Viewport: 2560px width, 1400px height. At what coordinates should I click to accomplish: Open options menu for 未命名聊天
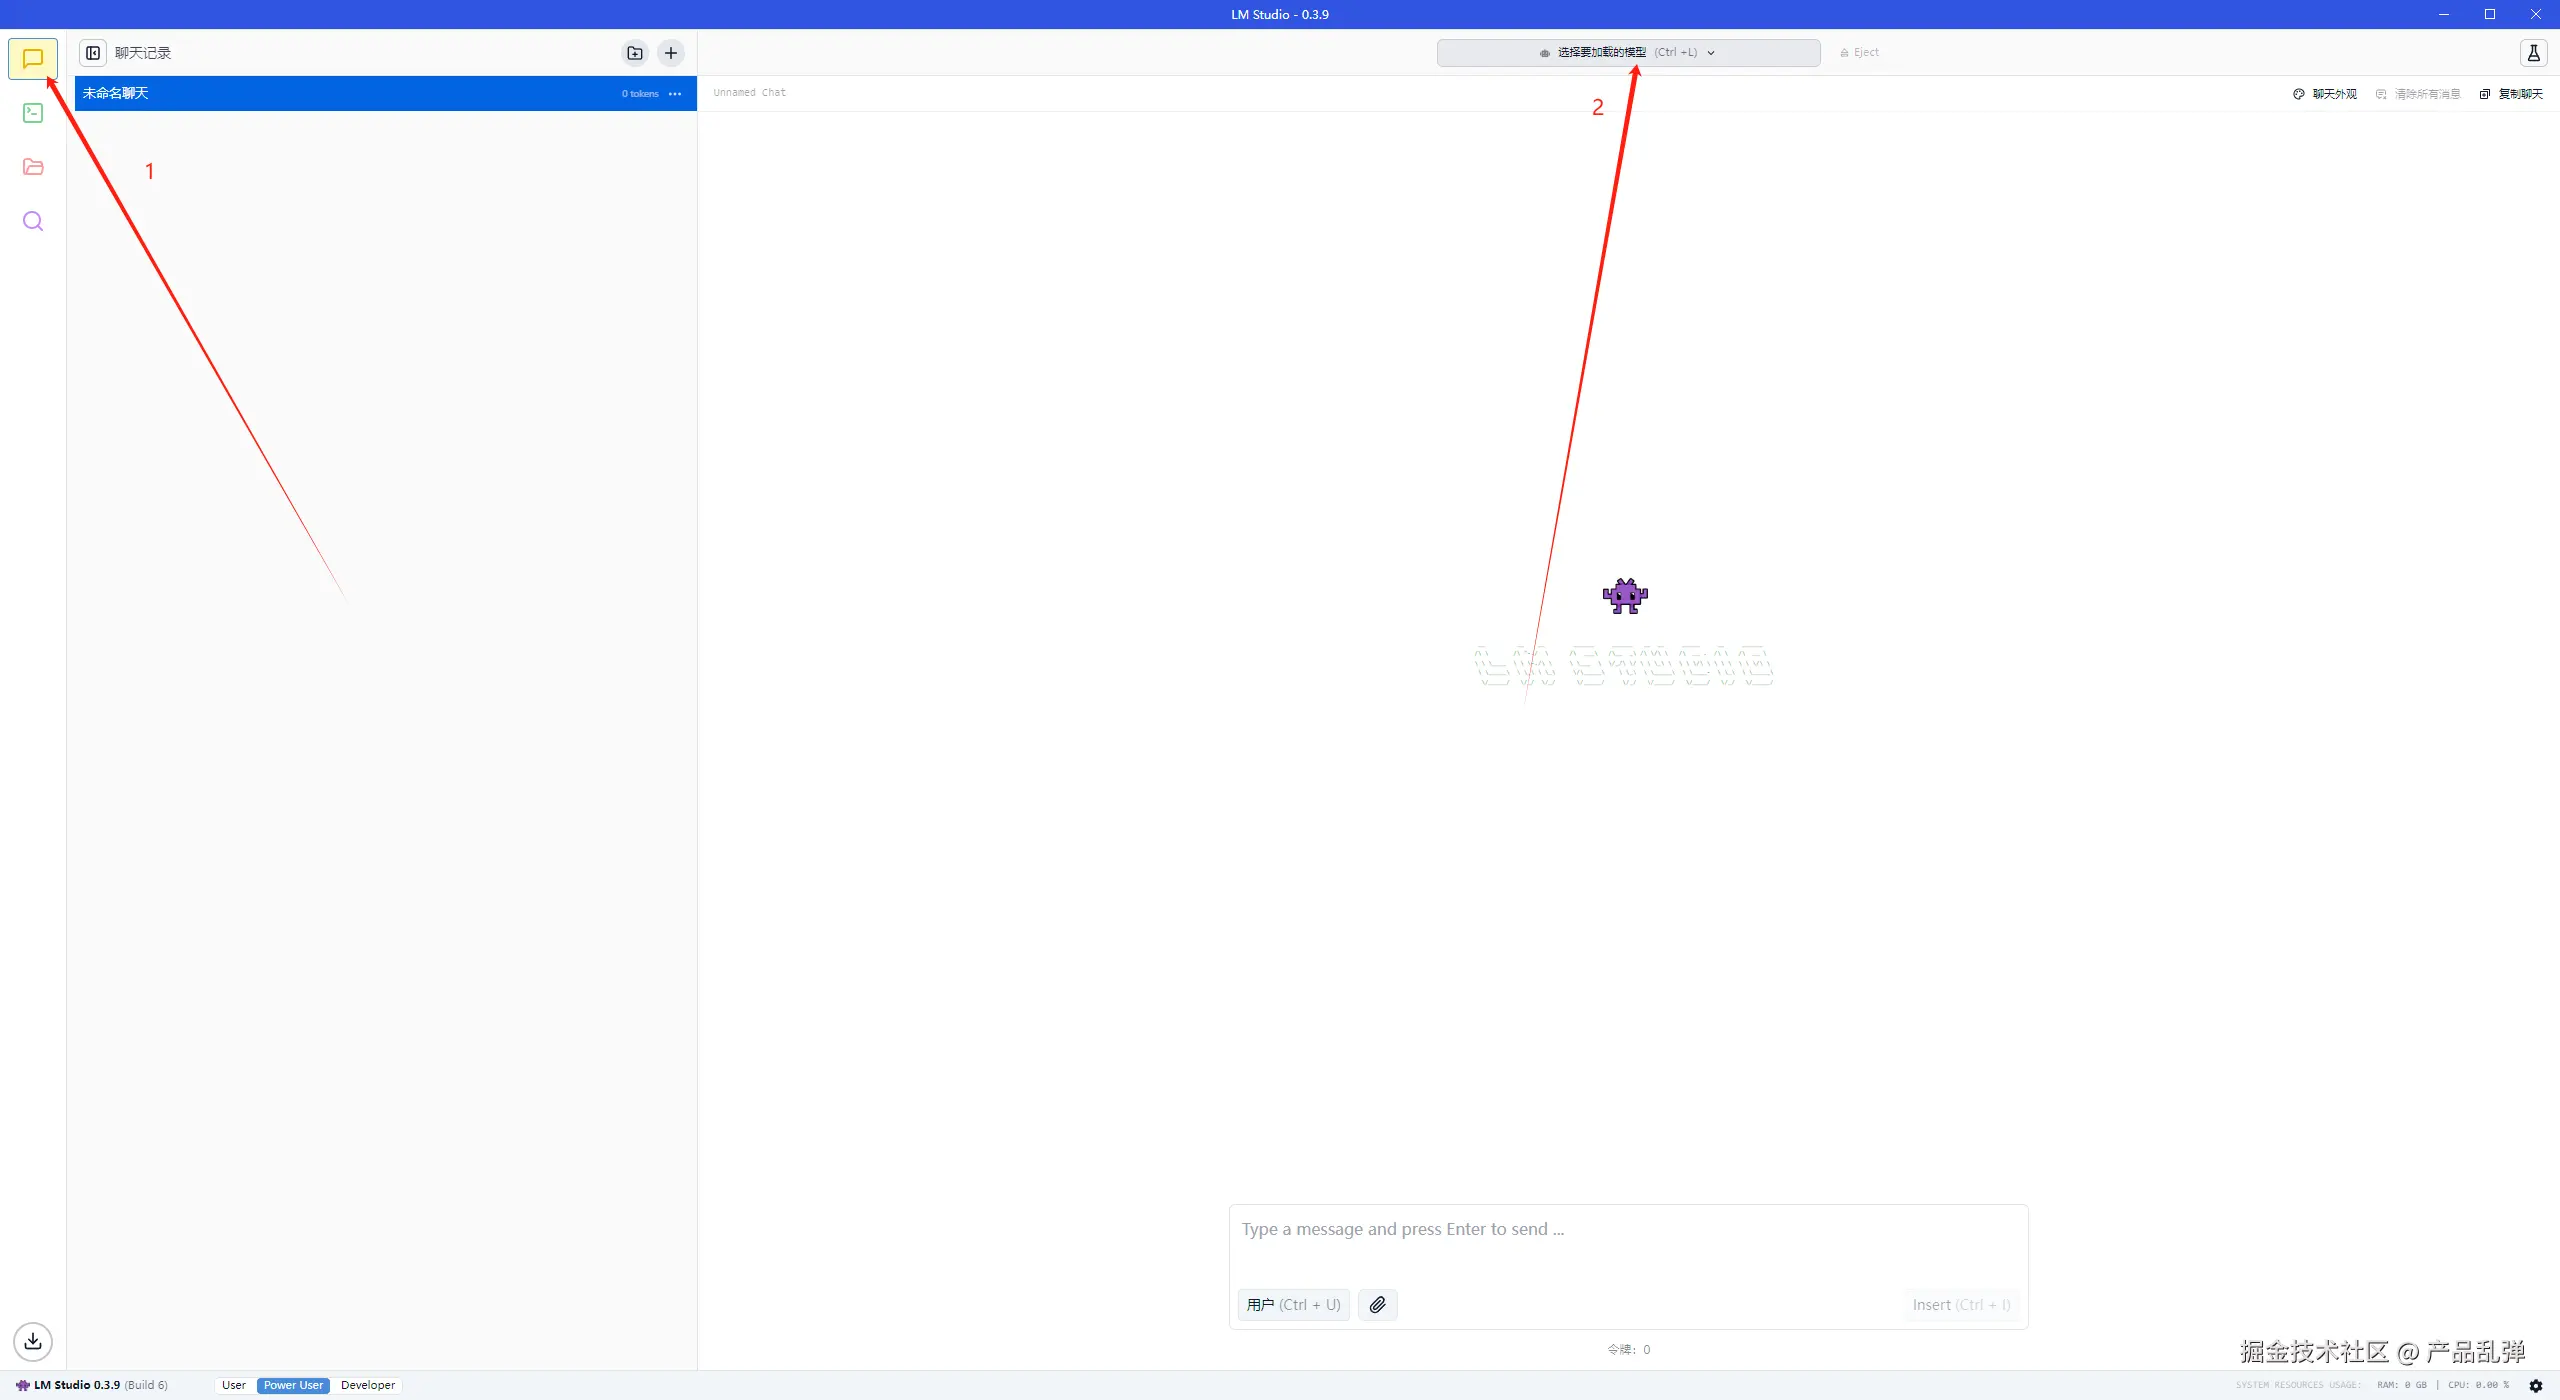675,94
